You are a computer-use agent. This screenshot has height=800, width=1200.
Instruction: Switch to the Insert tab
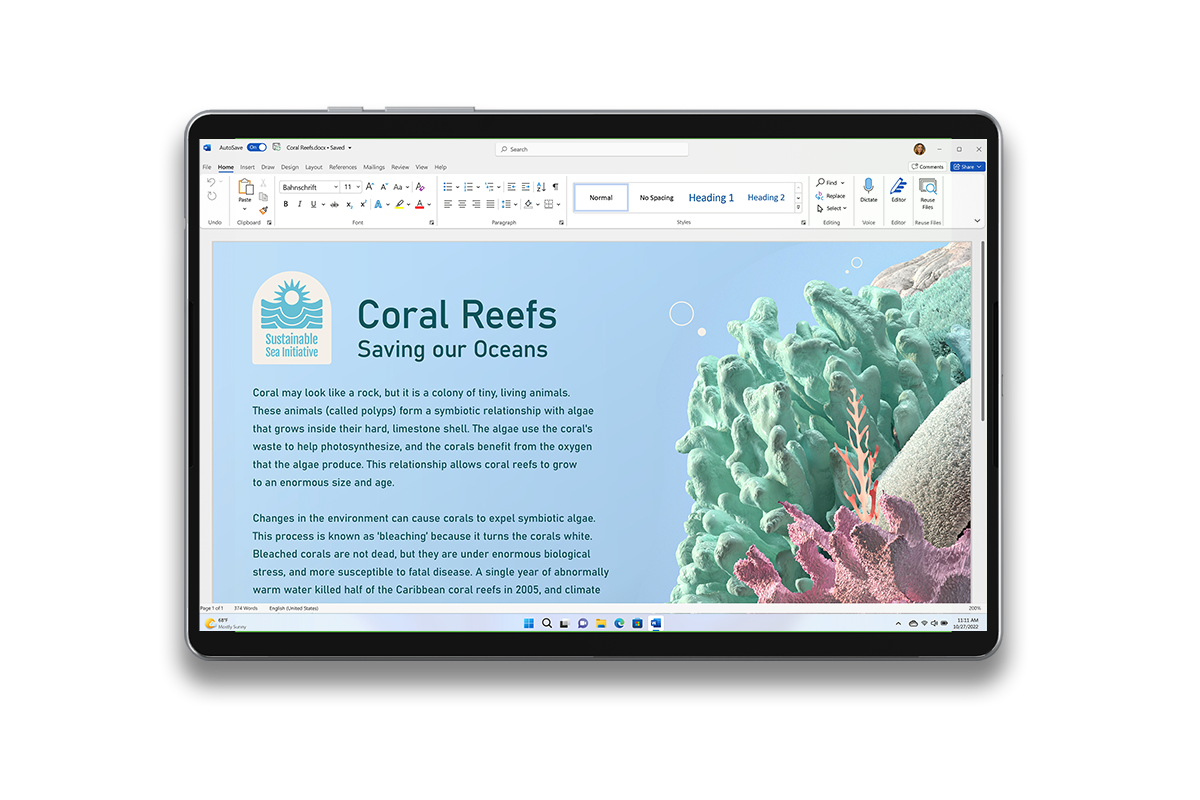click(x=247, y=167)
